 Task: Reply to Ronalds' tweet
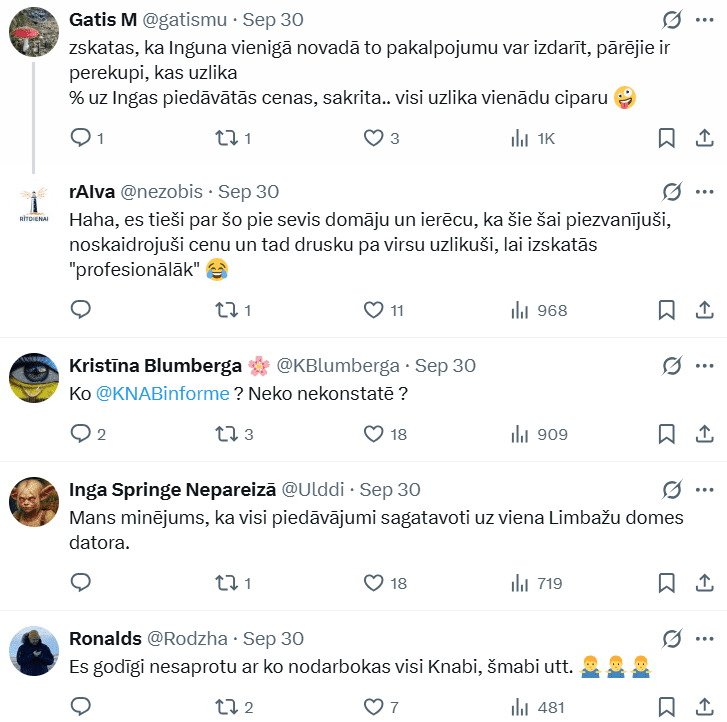click(x=82, y=708)
